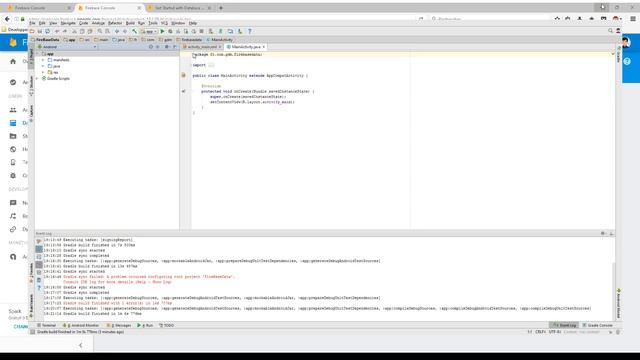Click the Event Log hide panel icon
Screen dimensions: 640x360
[x=611, y=233]
